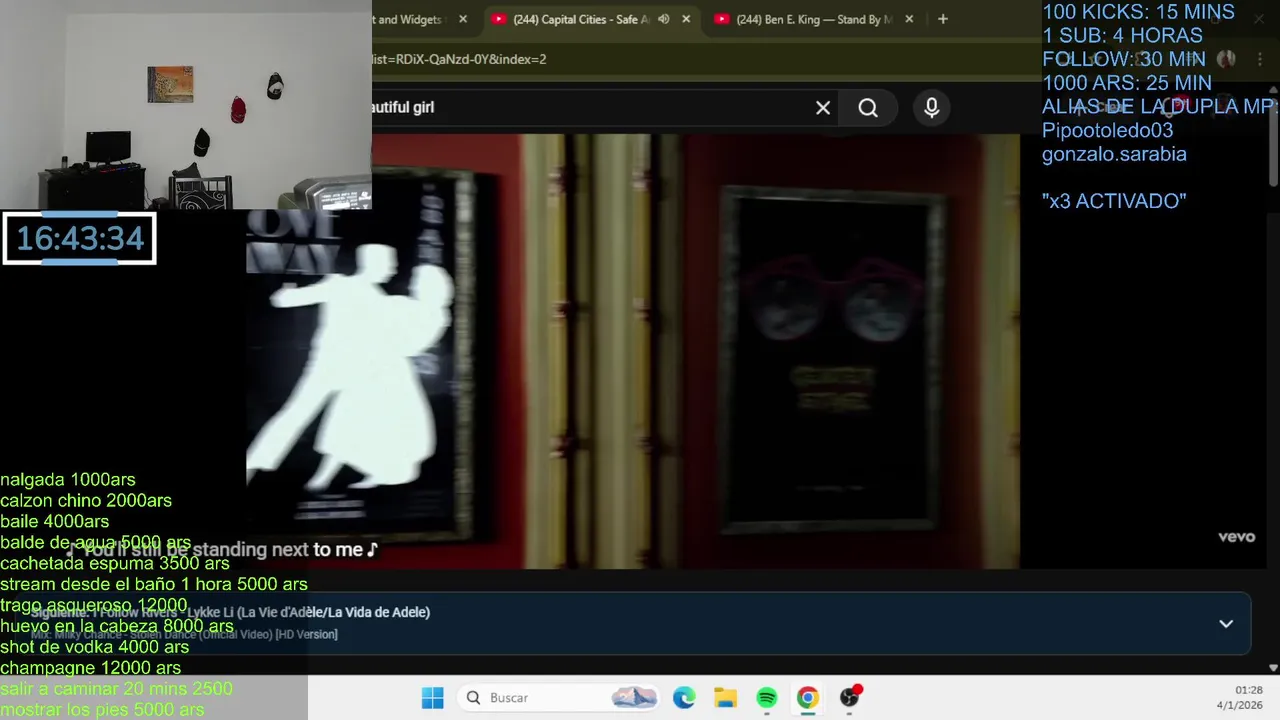Start voice search with the microphone
This screenshot has width=1280, height=720.
(932, 108)
